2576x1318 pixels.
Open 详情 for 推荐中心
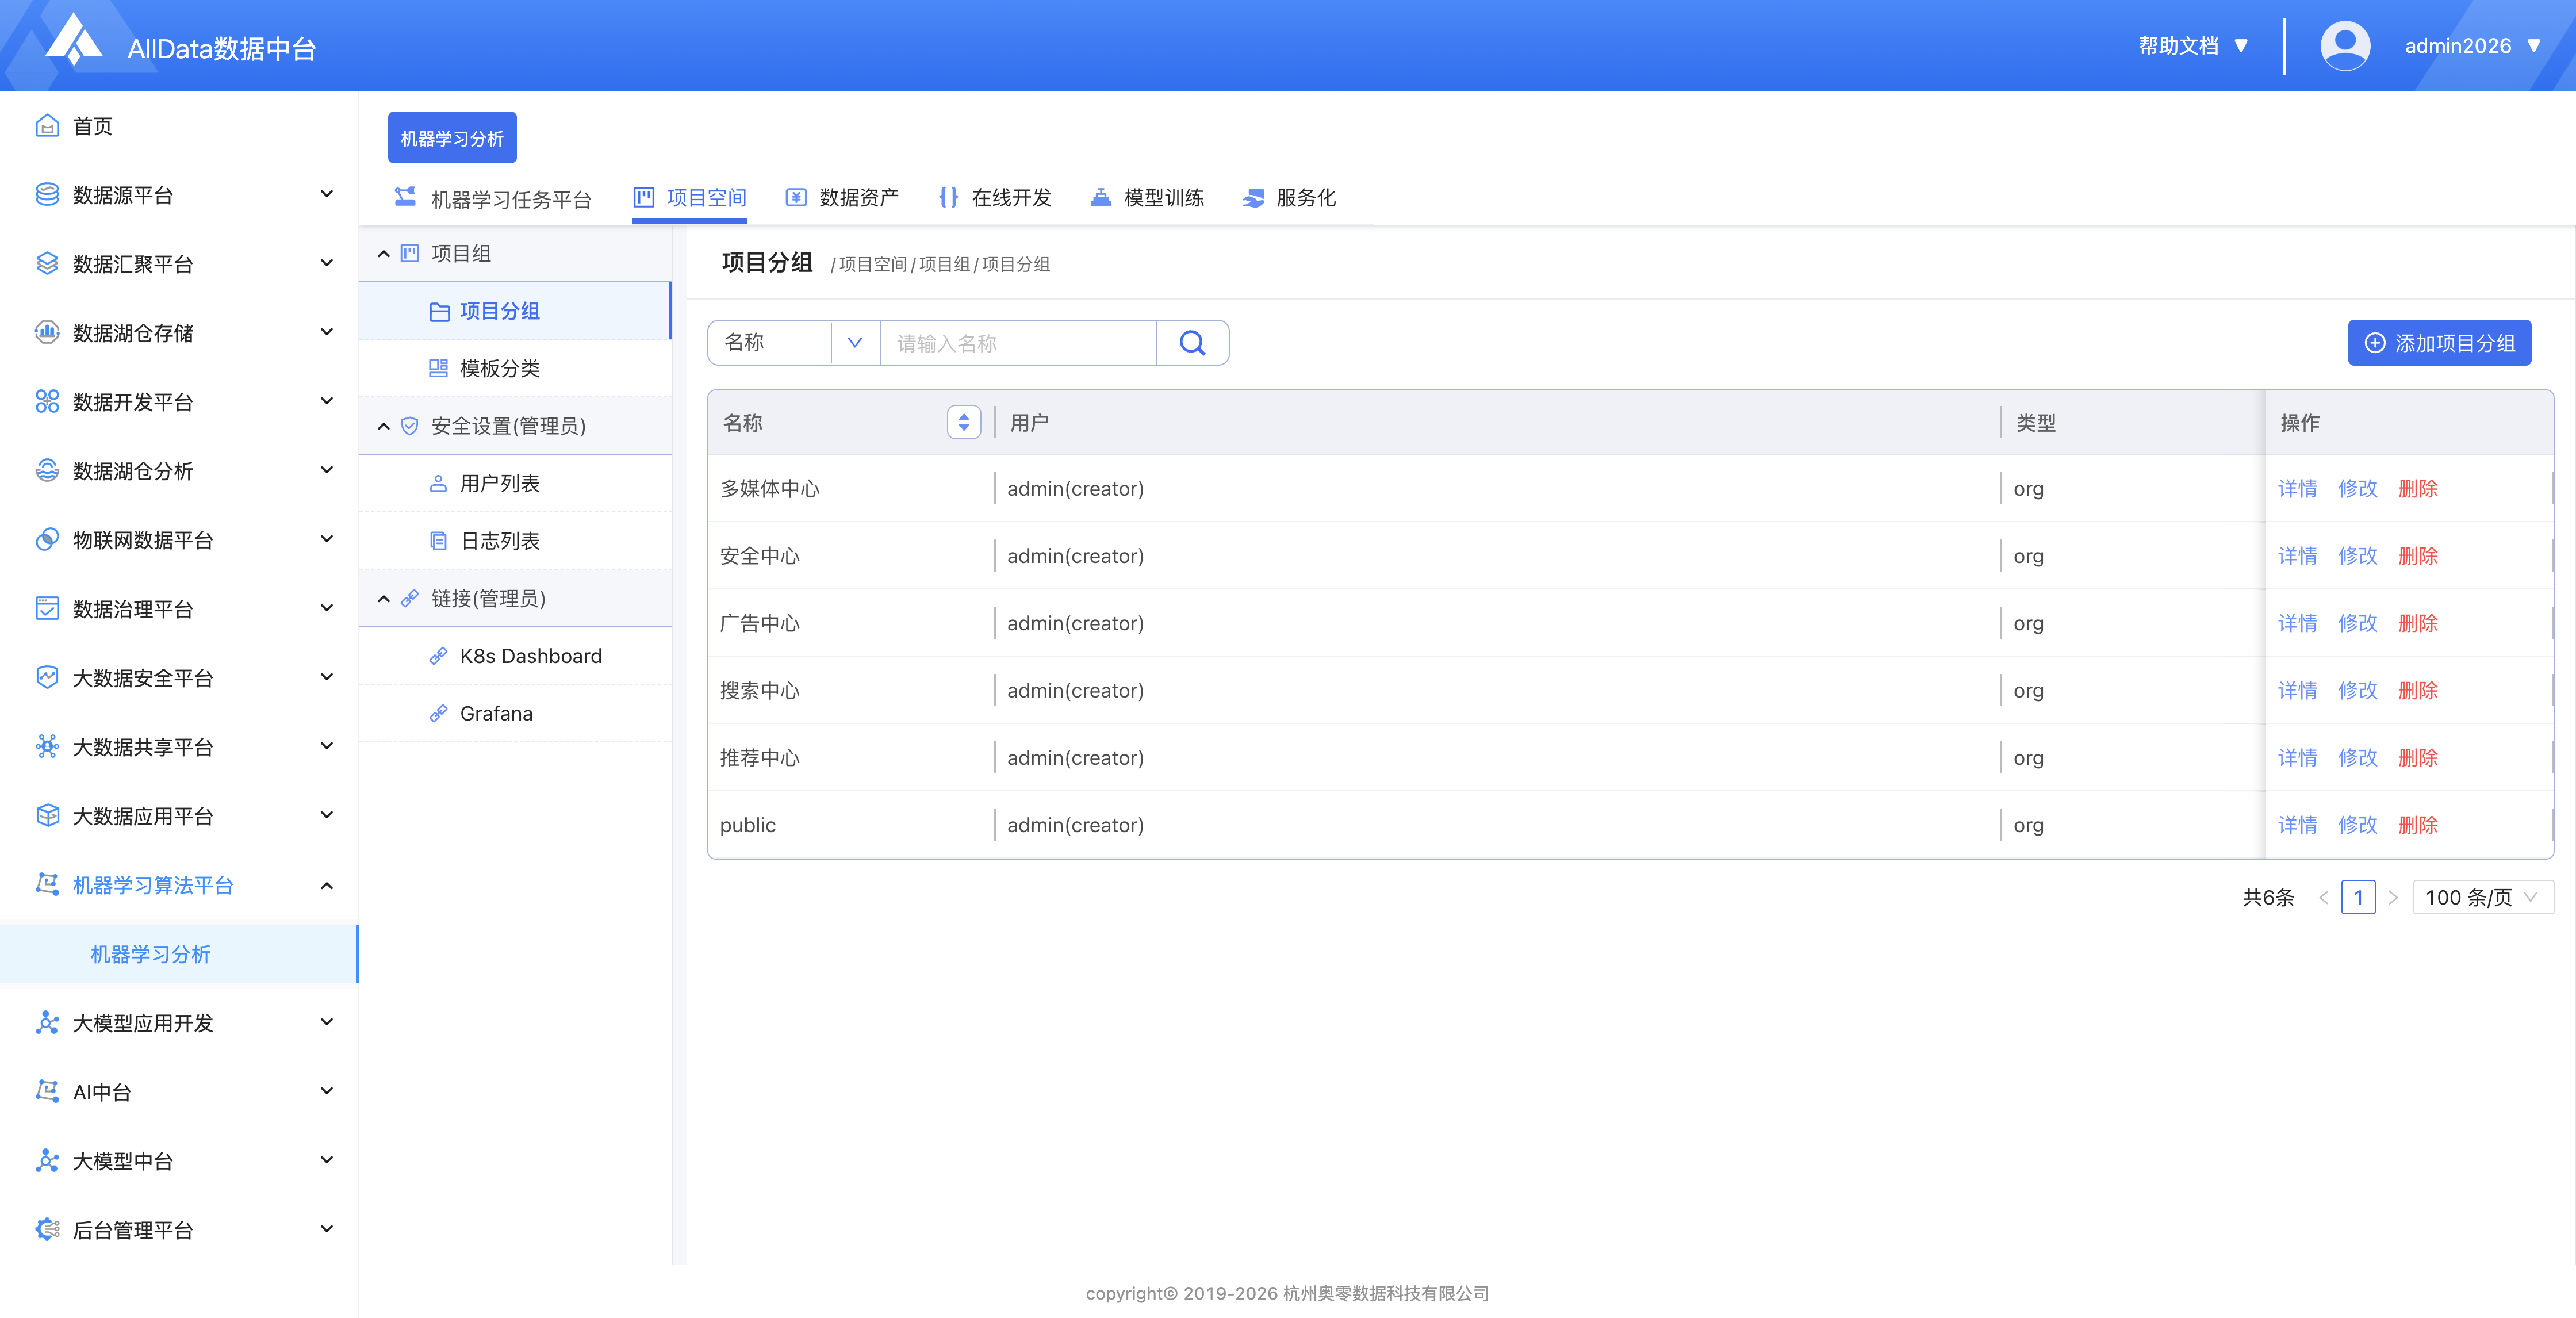pyautogui.click(x=2297, y=758)
